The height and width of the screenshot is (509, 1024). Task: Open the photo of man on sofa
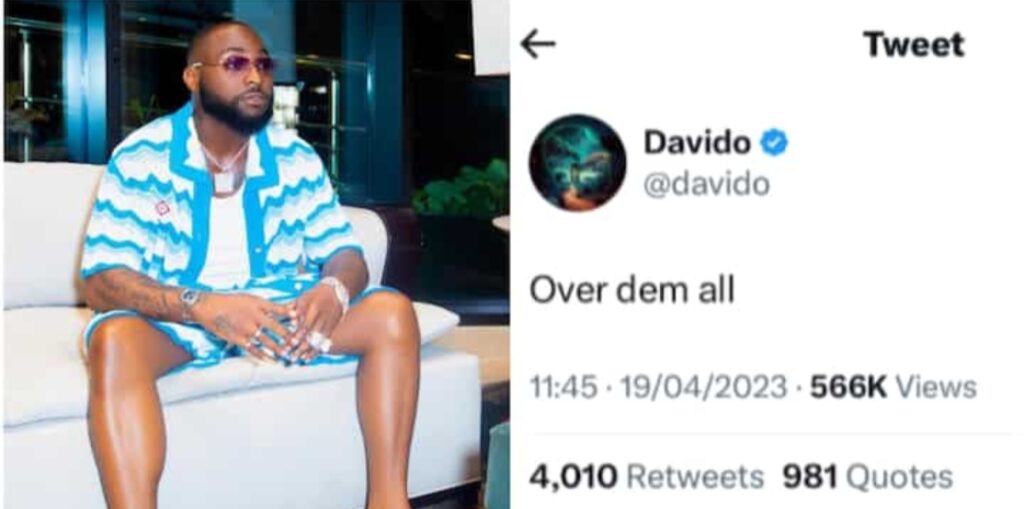point(256,254)
